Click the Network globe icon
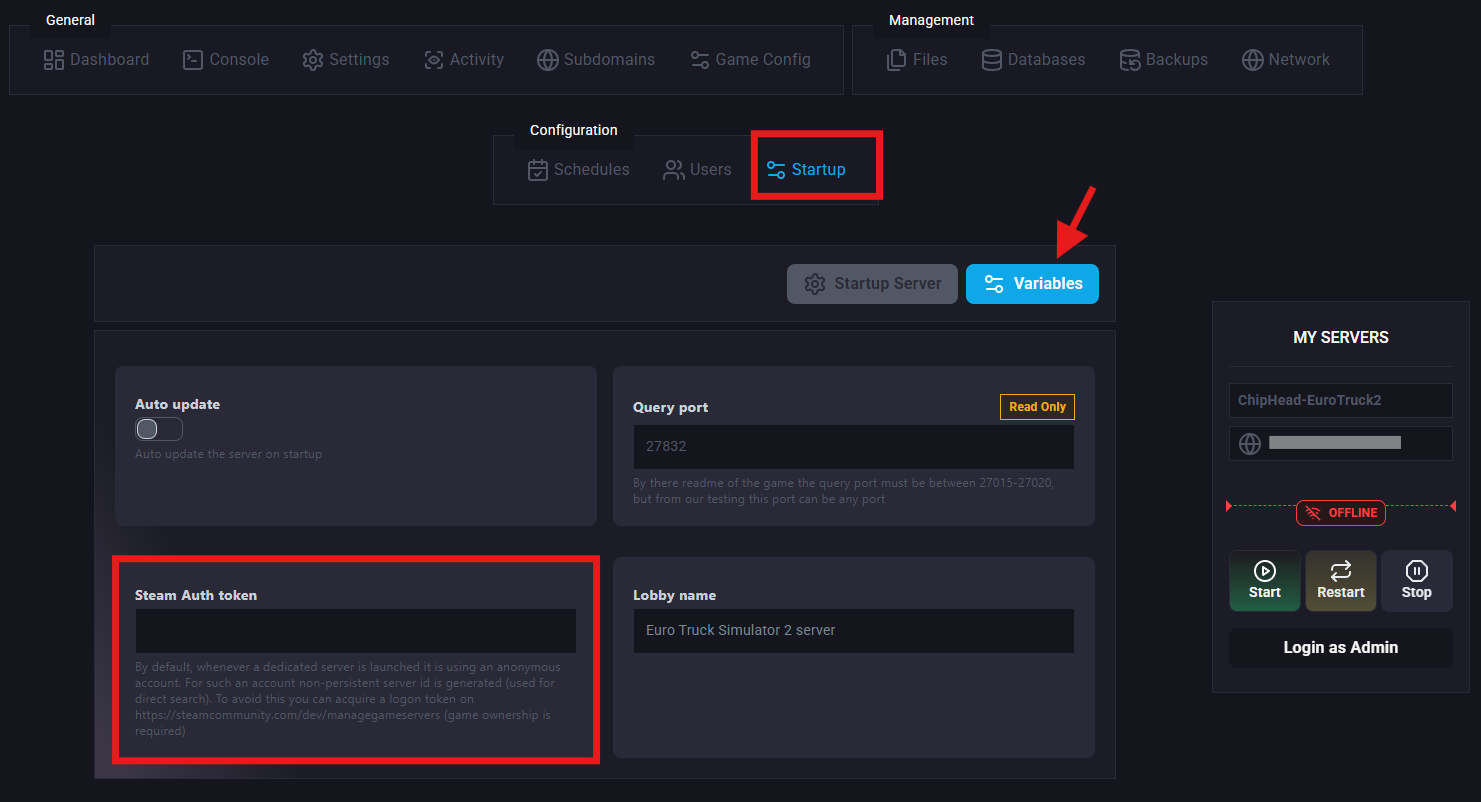The image size is (1481, 802). click(1253, 60)
